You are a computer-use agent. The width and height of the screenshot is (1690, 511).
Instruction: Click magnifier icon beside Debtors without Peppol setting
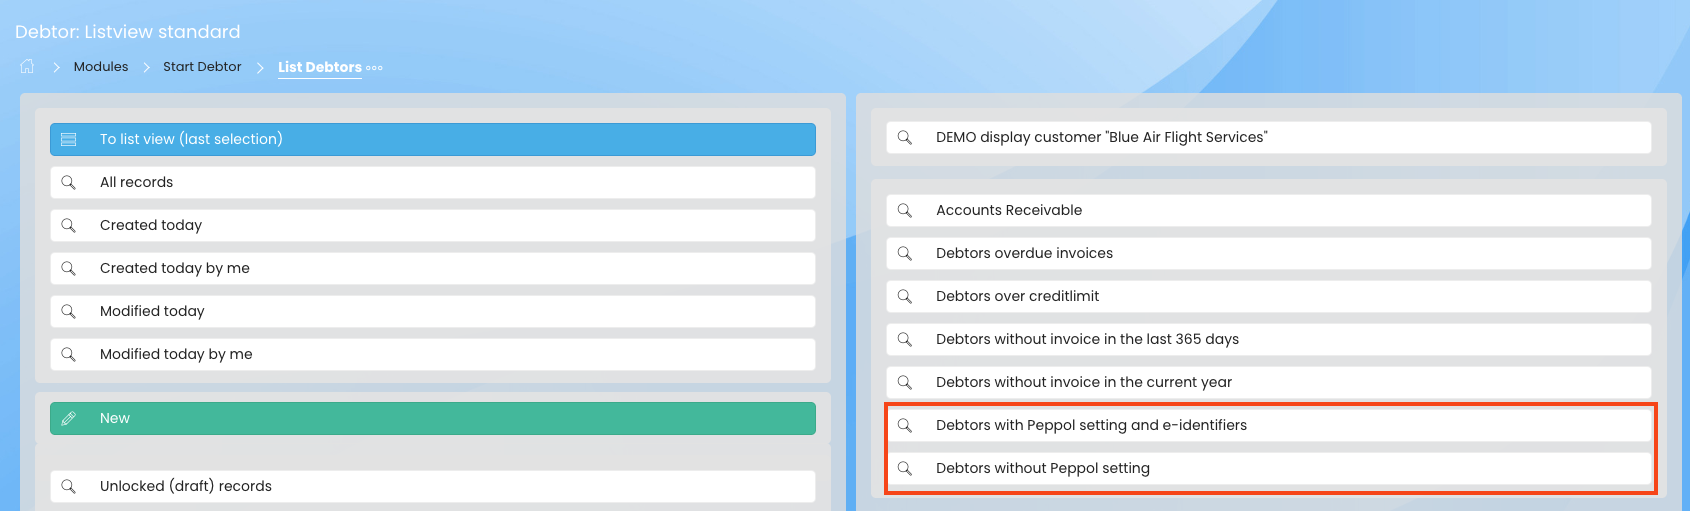[x=905, y=468]
